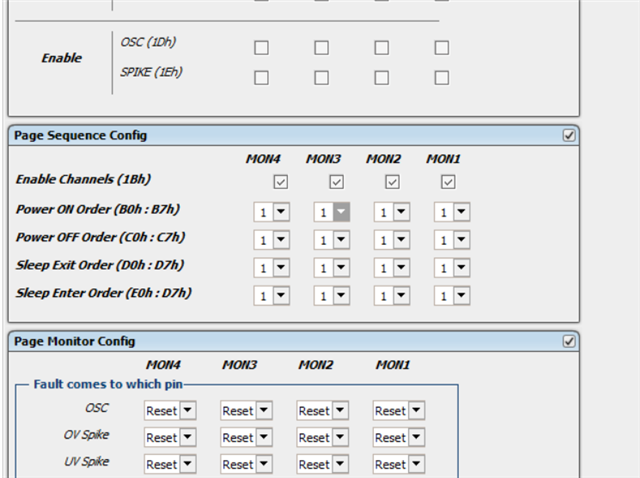Image resolution: width=640 pixels, height=478 pixels.
Task: Open Power OFF Order dropdown for MON2
Action: click(392, 240)
